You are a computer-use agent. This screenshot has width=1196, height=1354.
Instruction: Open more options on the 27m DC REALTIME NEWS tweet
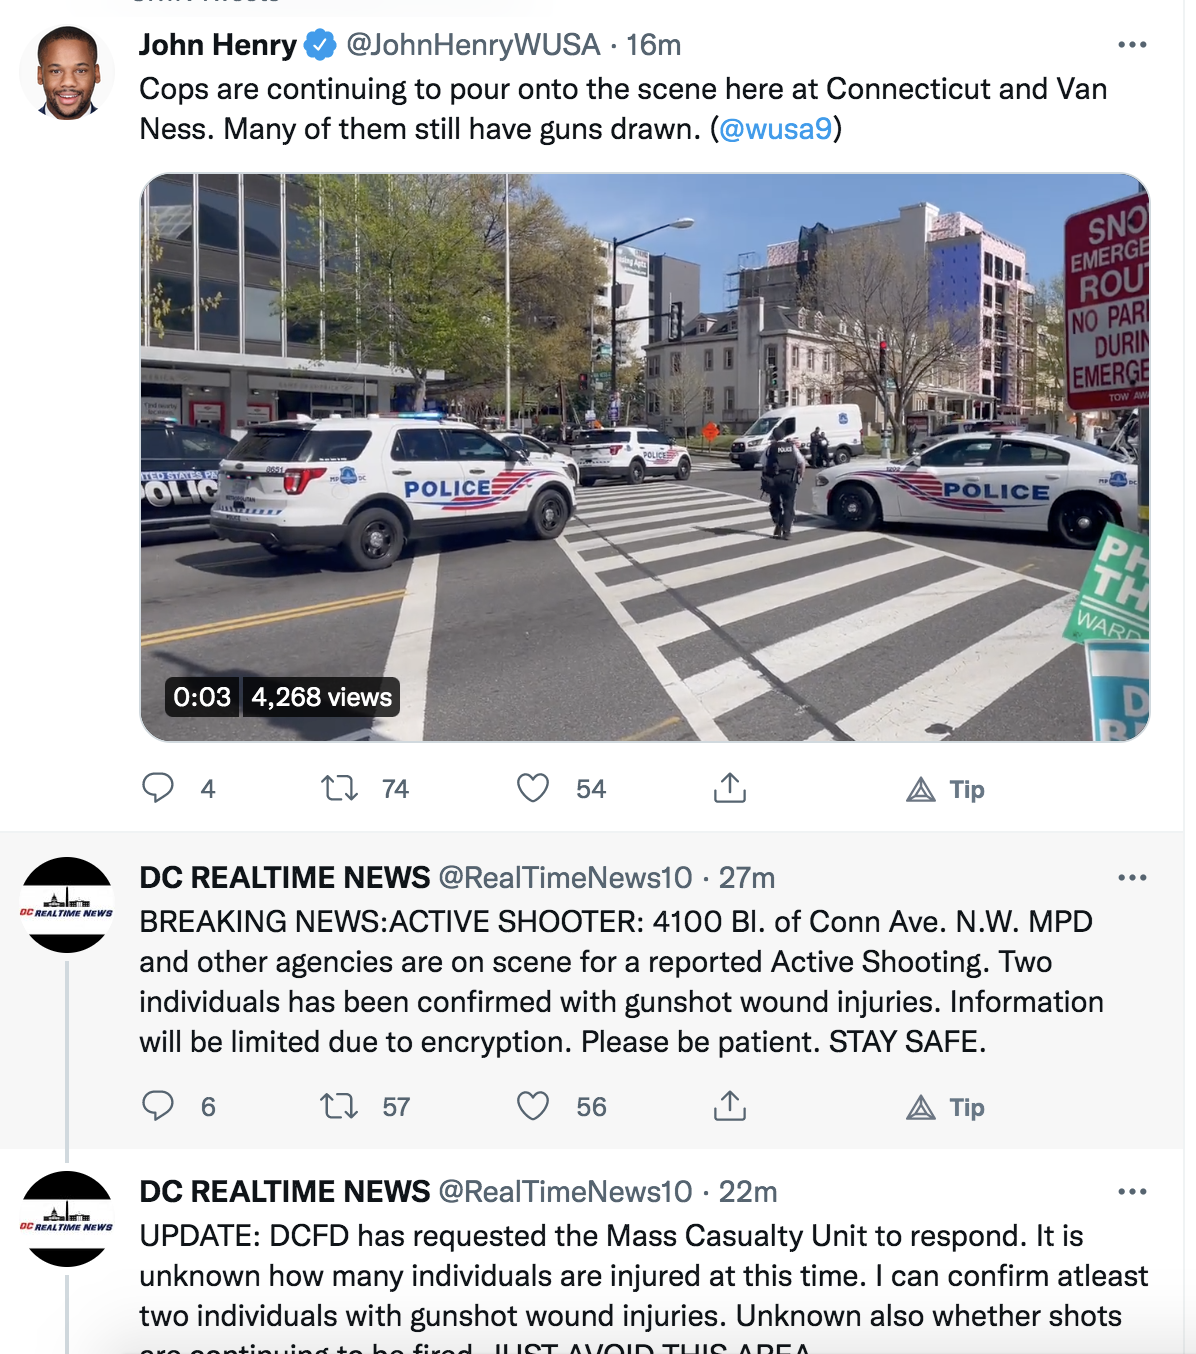point(1132,877)
